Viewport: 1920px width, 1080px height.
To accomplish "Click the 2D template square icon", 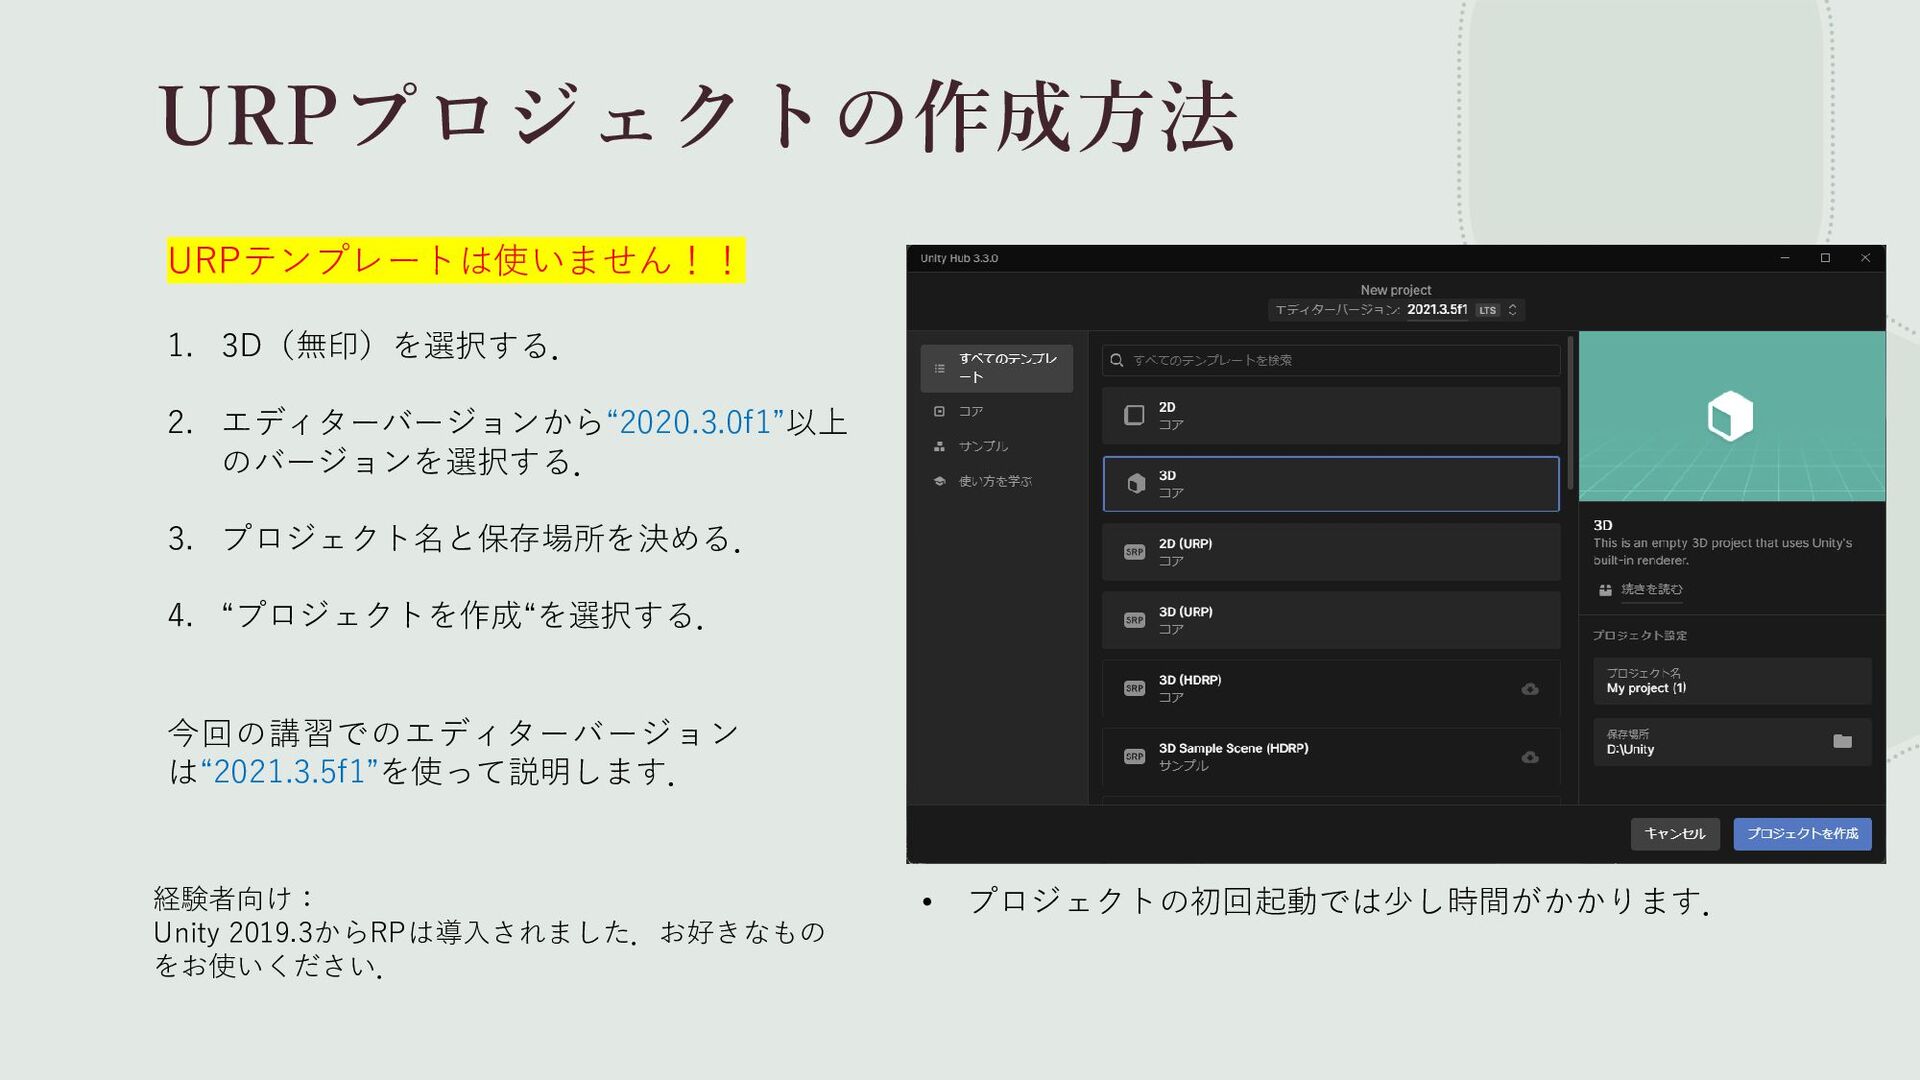I will 1134,415.
